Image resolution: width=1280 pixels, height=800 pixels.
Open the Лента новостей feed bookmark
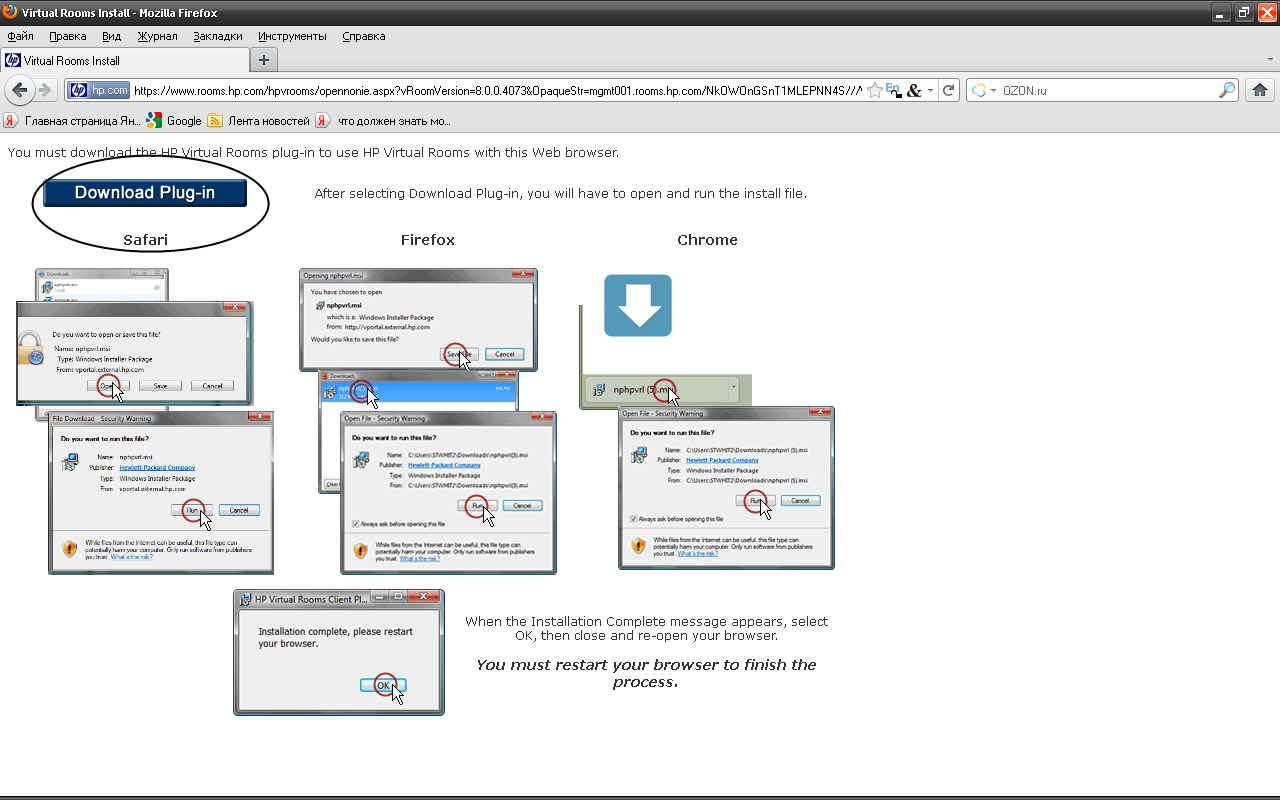coord(259,121)
